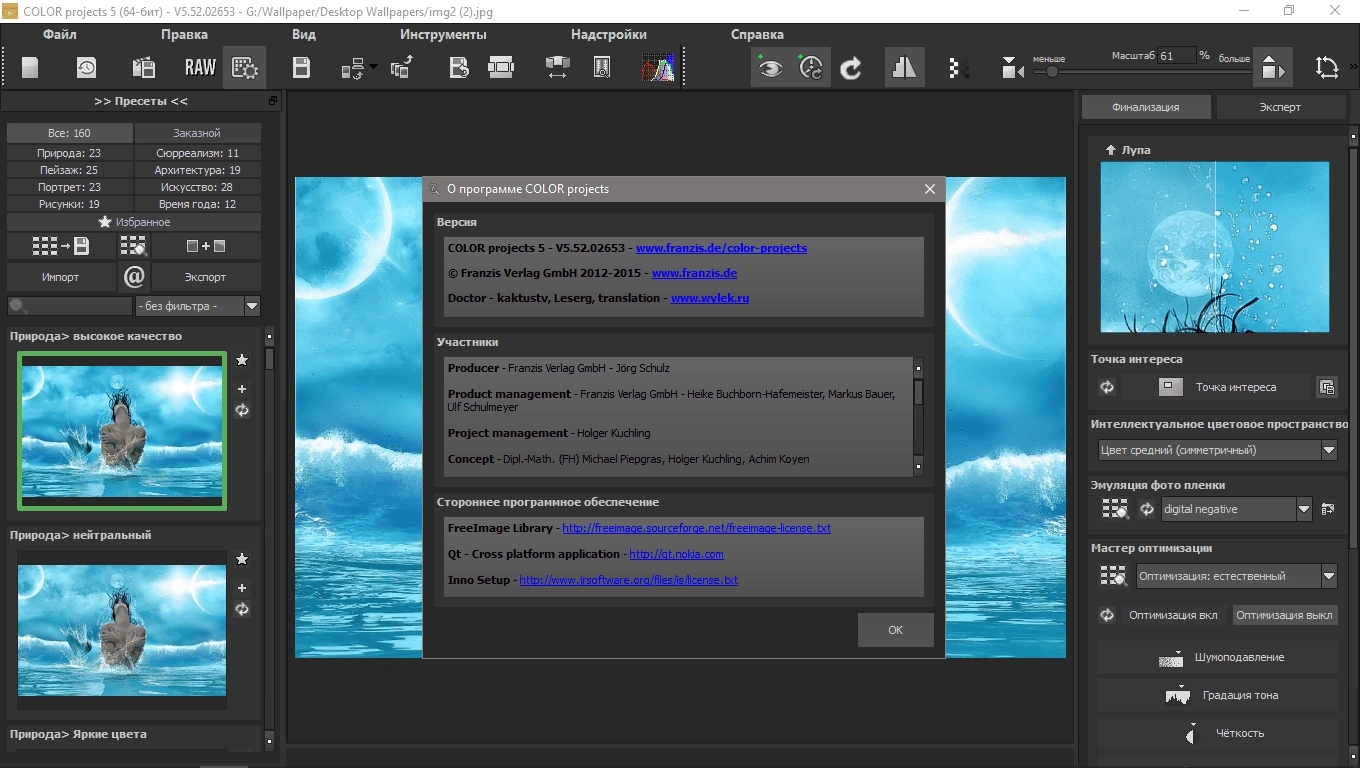Filter presets by Портрет: 23
Image resolution: width=1360 pixels, height=768 pixels.
click(69, 187)
